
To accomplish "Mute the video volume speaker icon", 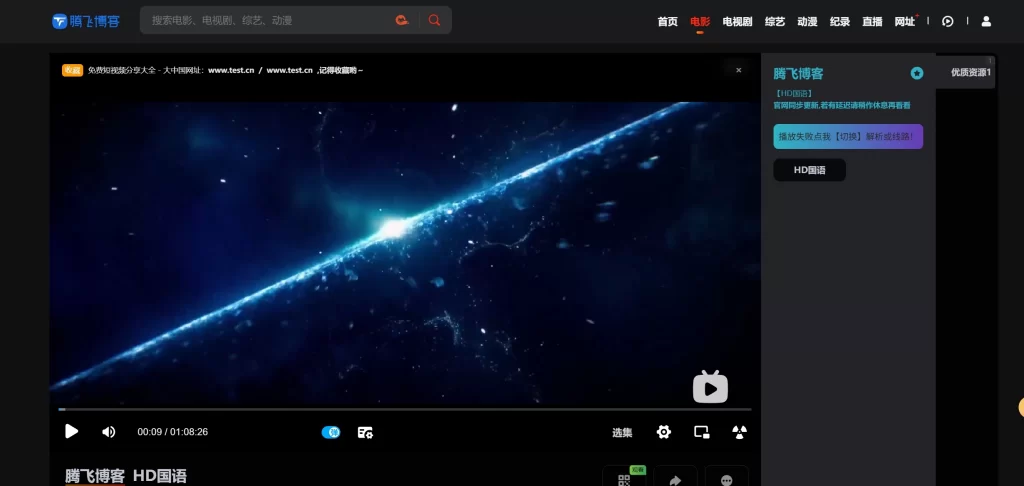I will click(x=109, y=432).
